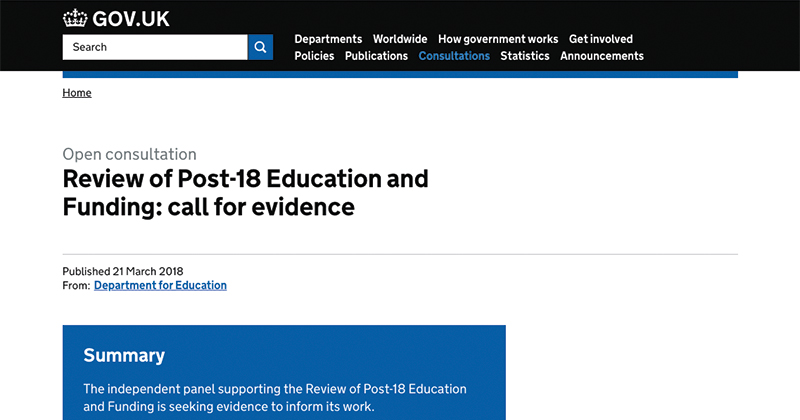
Task: Click the Published 21 March 2018 text
Action: pos(123,271)
